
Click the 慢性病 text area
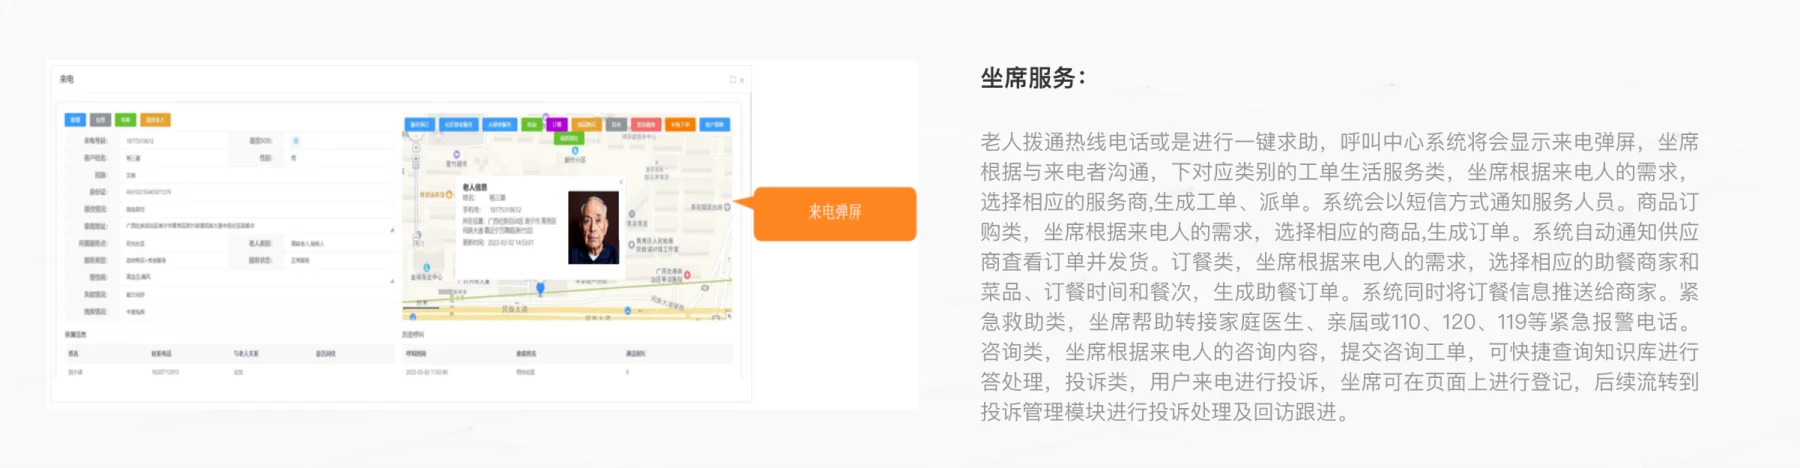[x=257, y=277]
